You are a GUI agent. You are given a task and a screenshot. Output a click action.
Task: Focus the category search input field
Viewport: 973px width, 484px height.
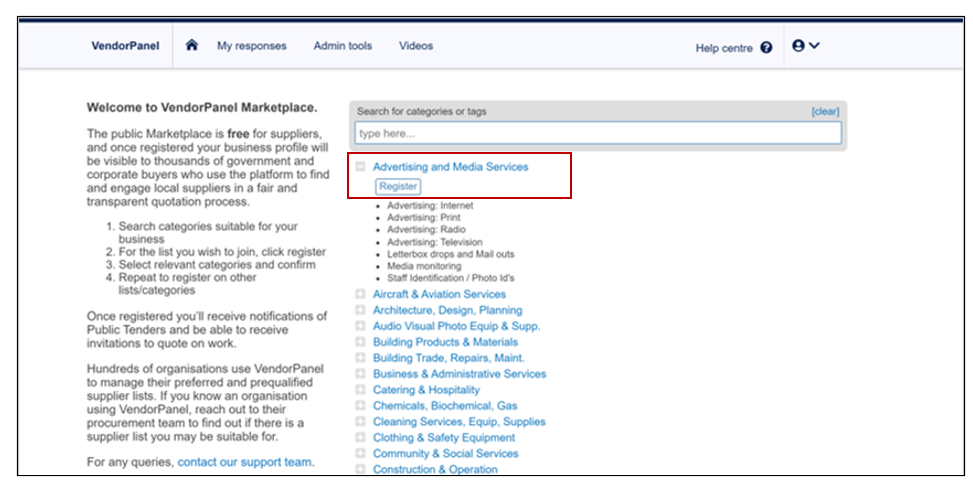598,133
